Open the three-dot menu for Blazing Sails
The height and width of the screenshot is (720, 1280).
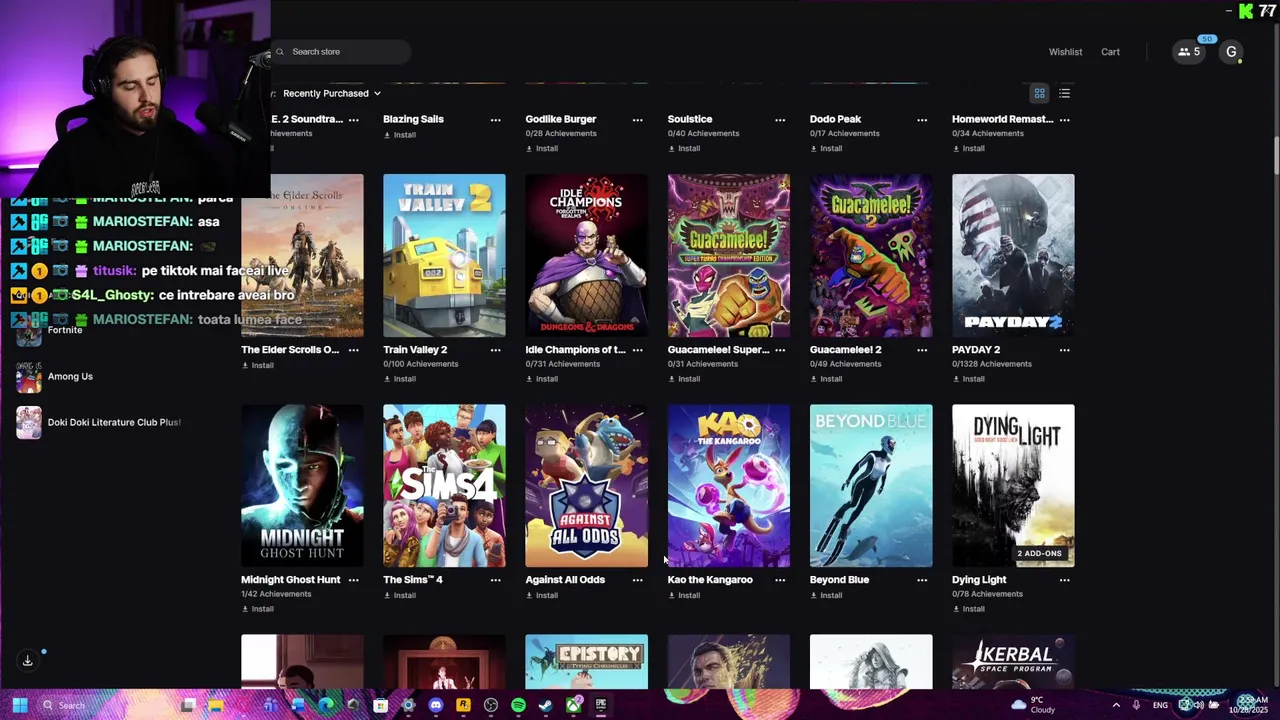click(x=495, y=120)
